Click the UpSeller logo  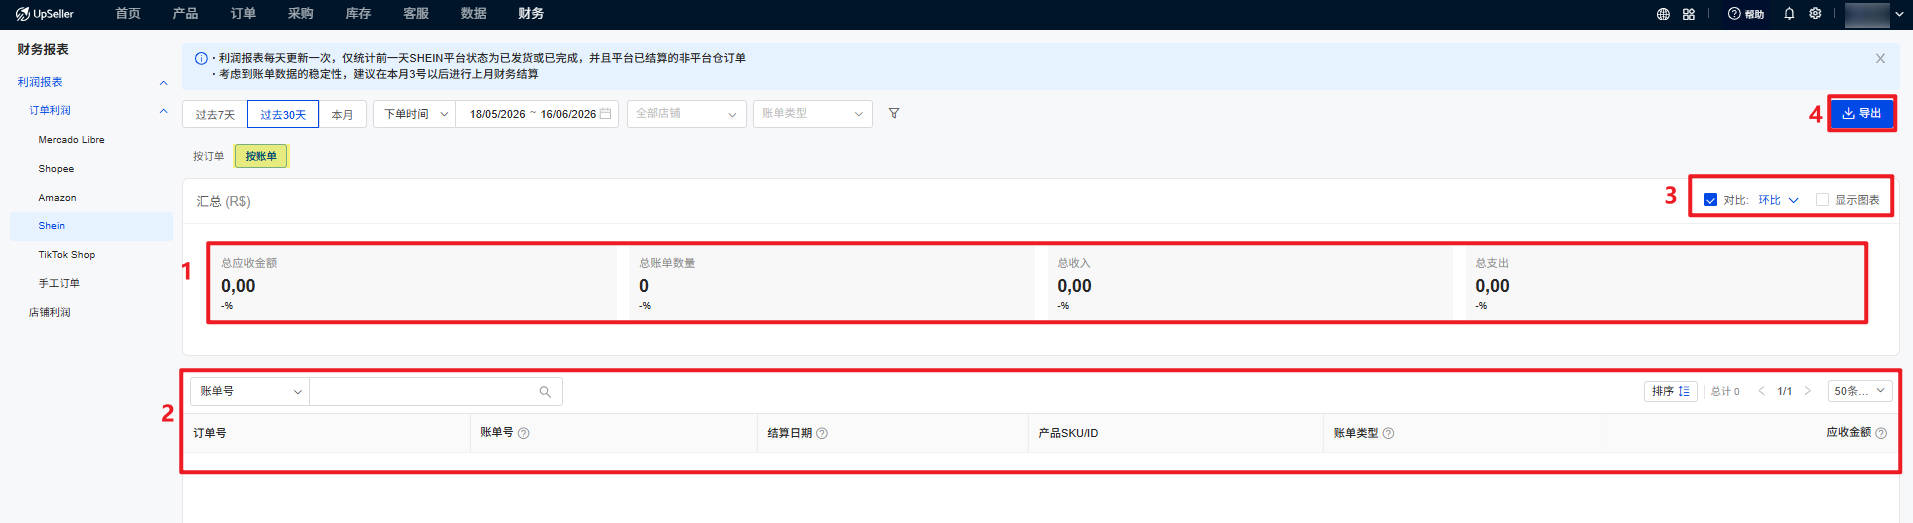pyautogui.click(x=45, y=14)
